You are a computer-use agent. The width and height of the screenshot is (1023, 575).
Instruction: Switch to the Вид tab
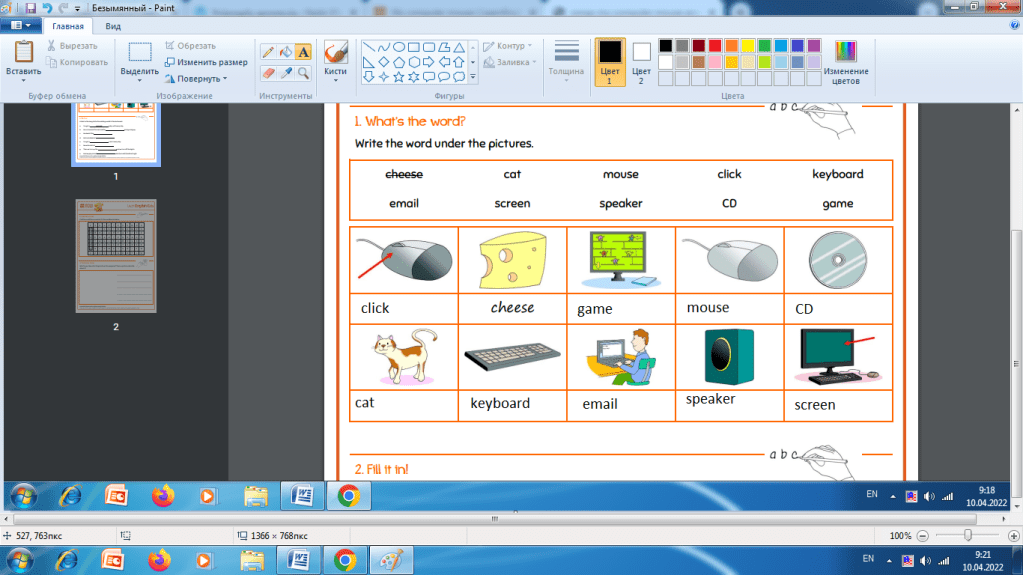(113, 27)
